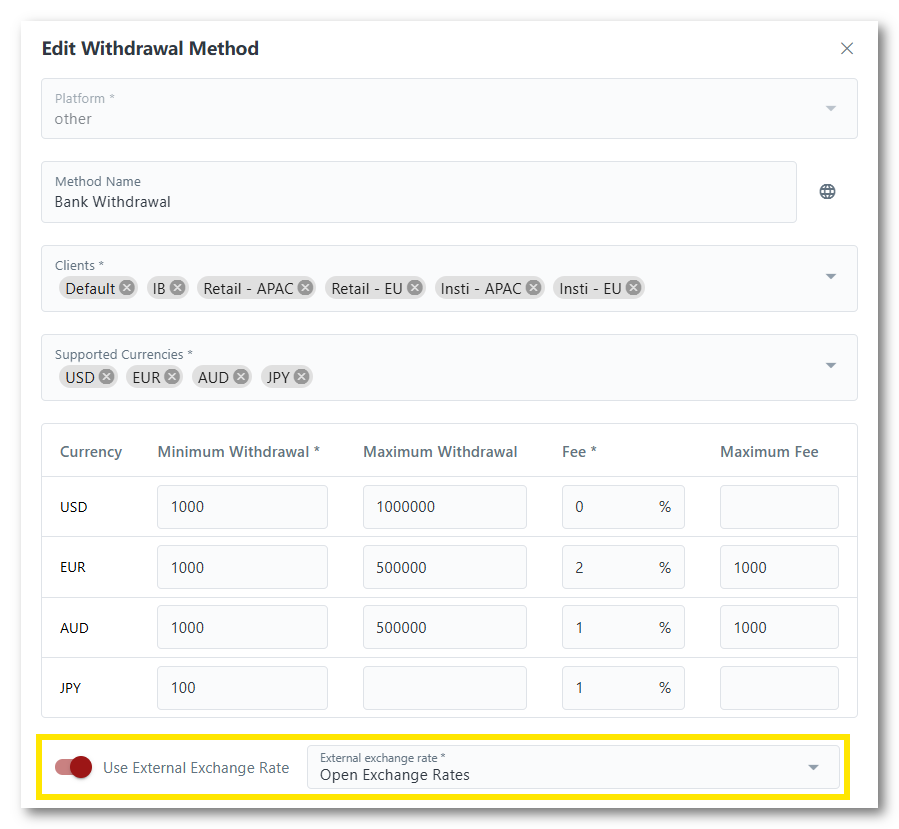
Task: Remove the Default client chip
Action: click(x=127, y=288)
